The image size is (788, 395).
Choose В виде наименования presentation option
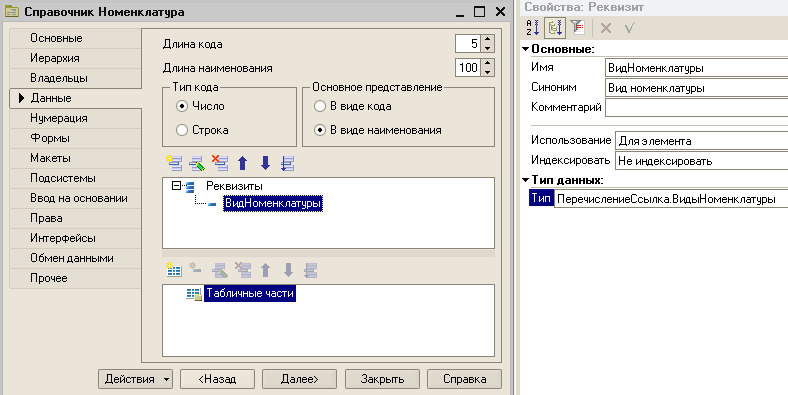pyautogui.click(x=320, y=130)
